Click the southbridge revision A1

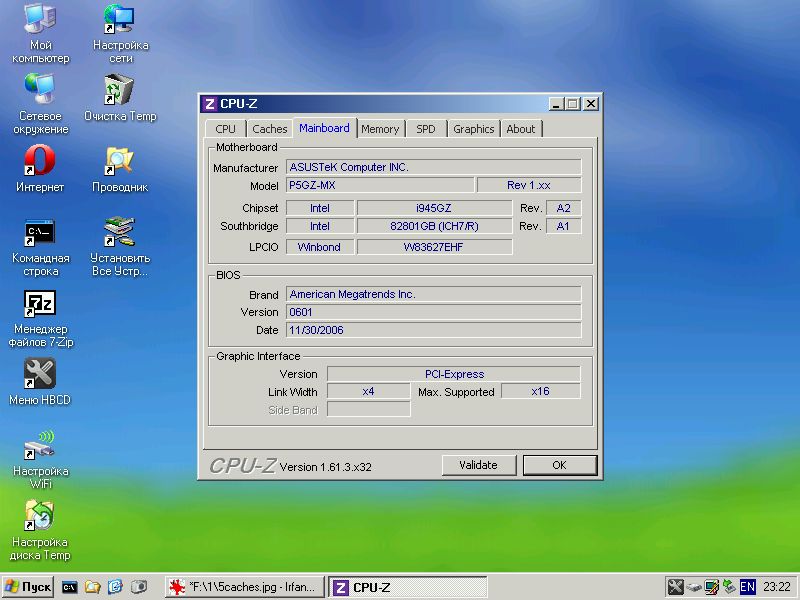point(564,226)
